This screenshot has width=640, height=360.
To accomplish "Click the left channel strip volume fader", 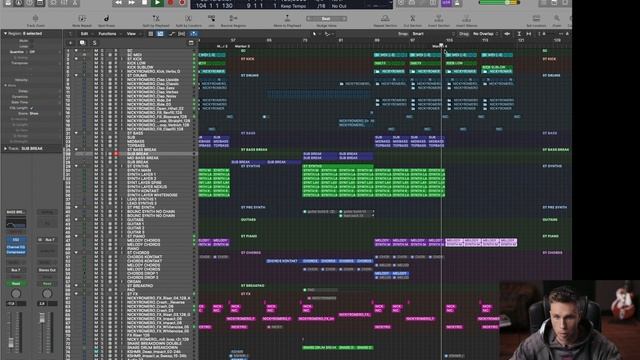I will coord(11,342).
